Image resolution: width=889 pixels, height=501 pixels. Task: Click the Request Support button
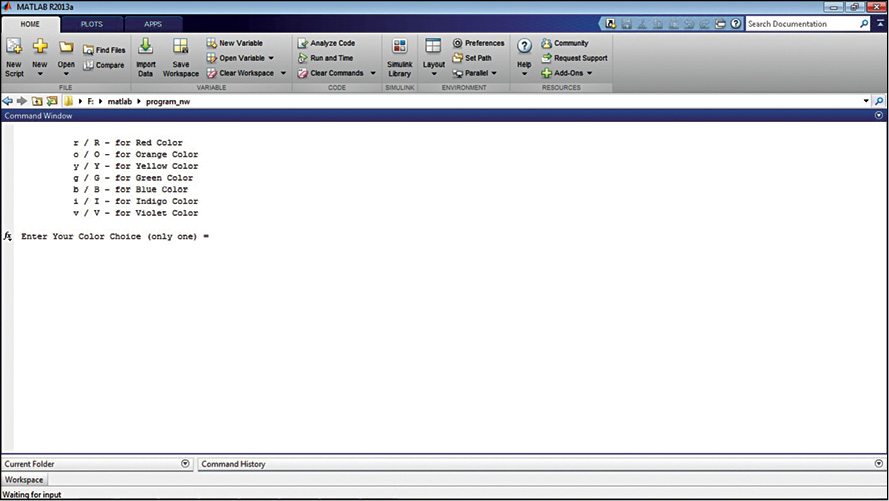point(580,58)
